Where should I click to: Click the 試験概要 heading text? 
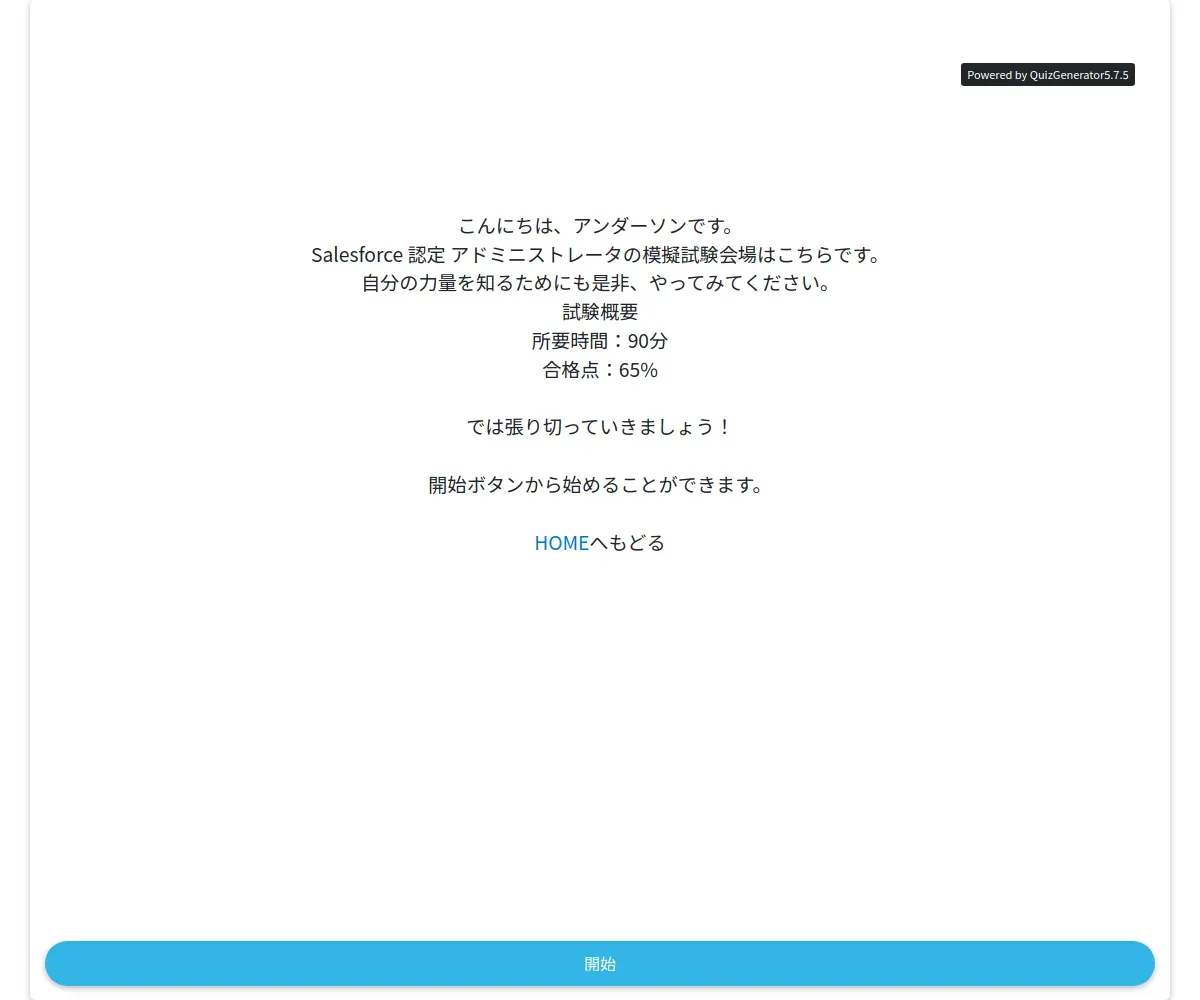[x=600, y=312]
